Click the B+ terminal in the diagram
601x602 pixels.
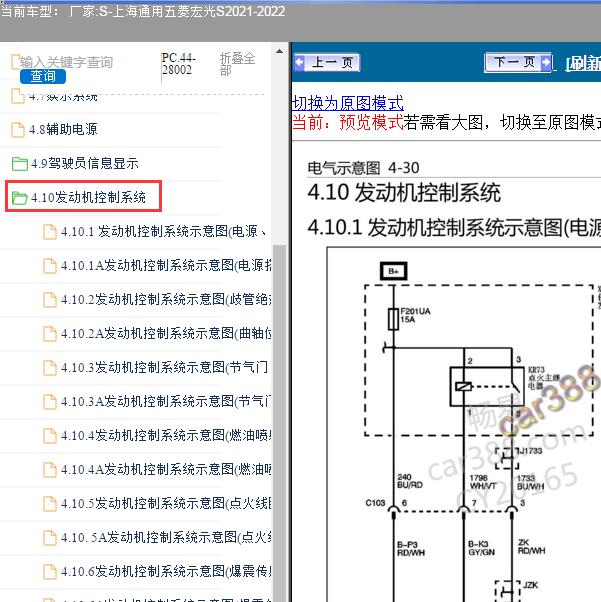tap(393, 271)
